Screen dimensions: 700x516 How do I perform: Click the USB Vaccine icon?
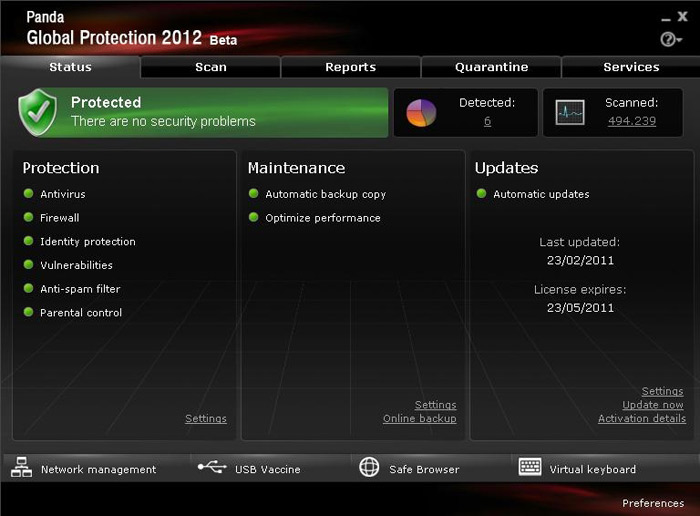[x=212, y=467]
